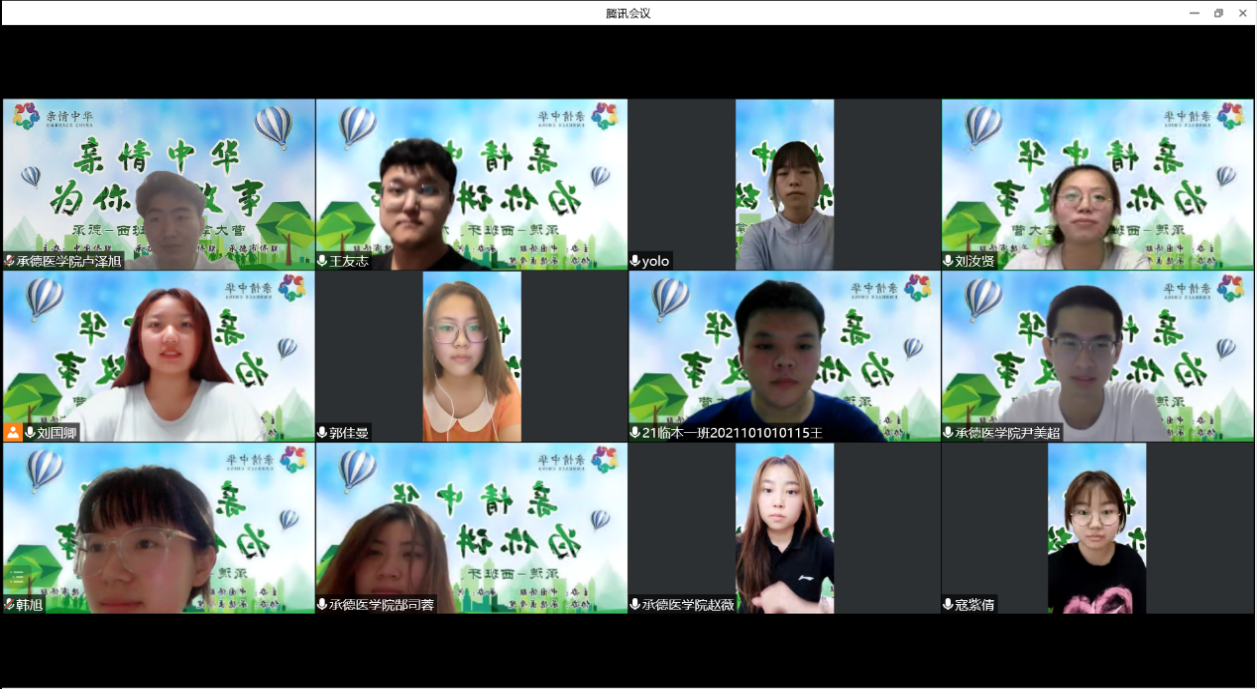Select 寇紫倩's video tile

tap(1096, 528)
